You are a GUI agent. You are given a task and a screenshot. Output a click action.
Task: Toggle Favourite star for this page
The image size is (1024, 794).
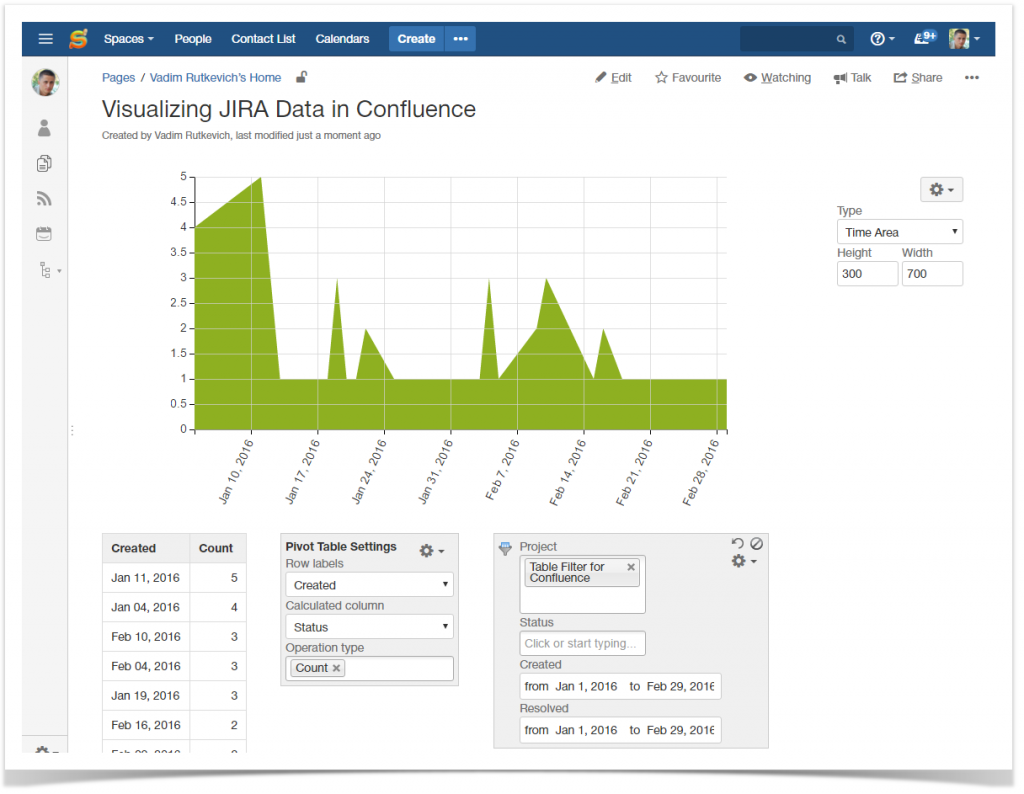688,77
